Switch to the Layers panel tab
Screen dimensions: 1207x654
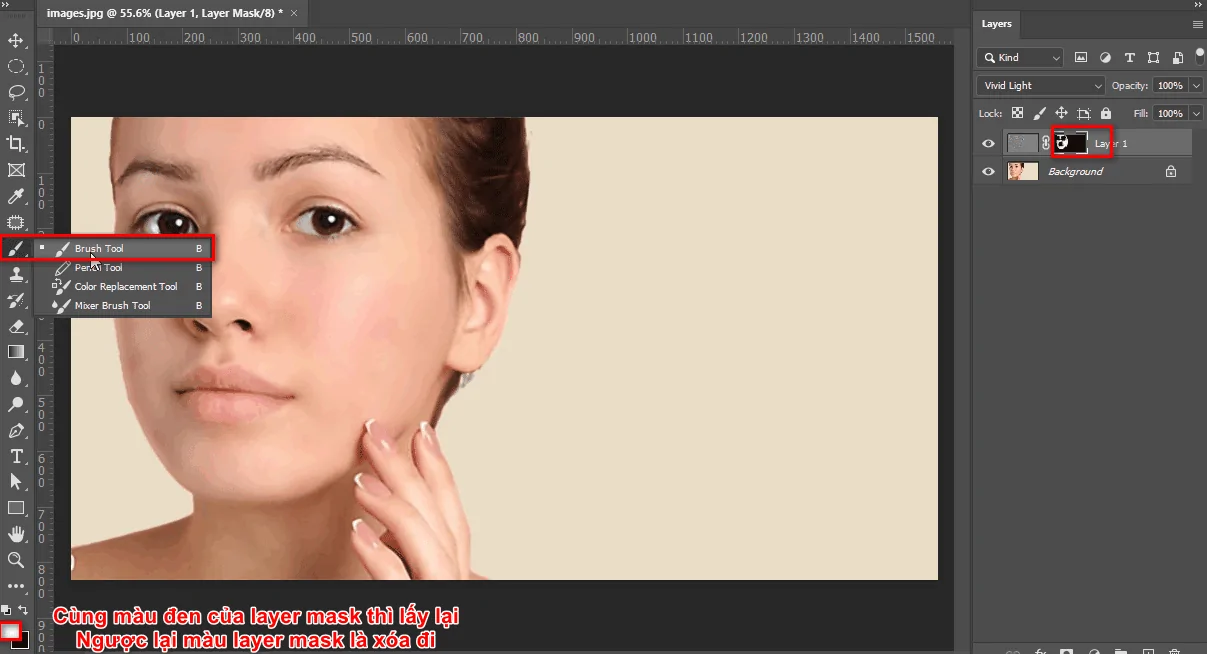click(997, 24)
